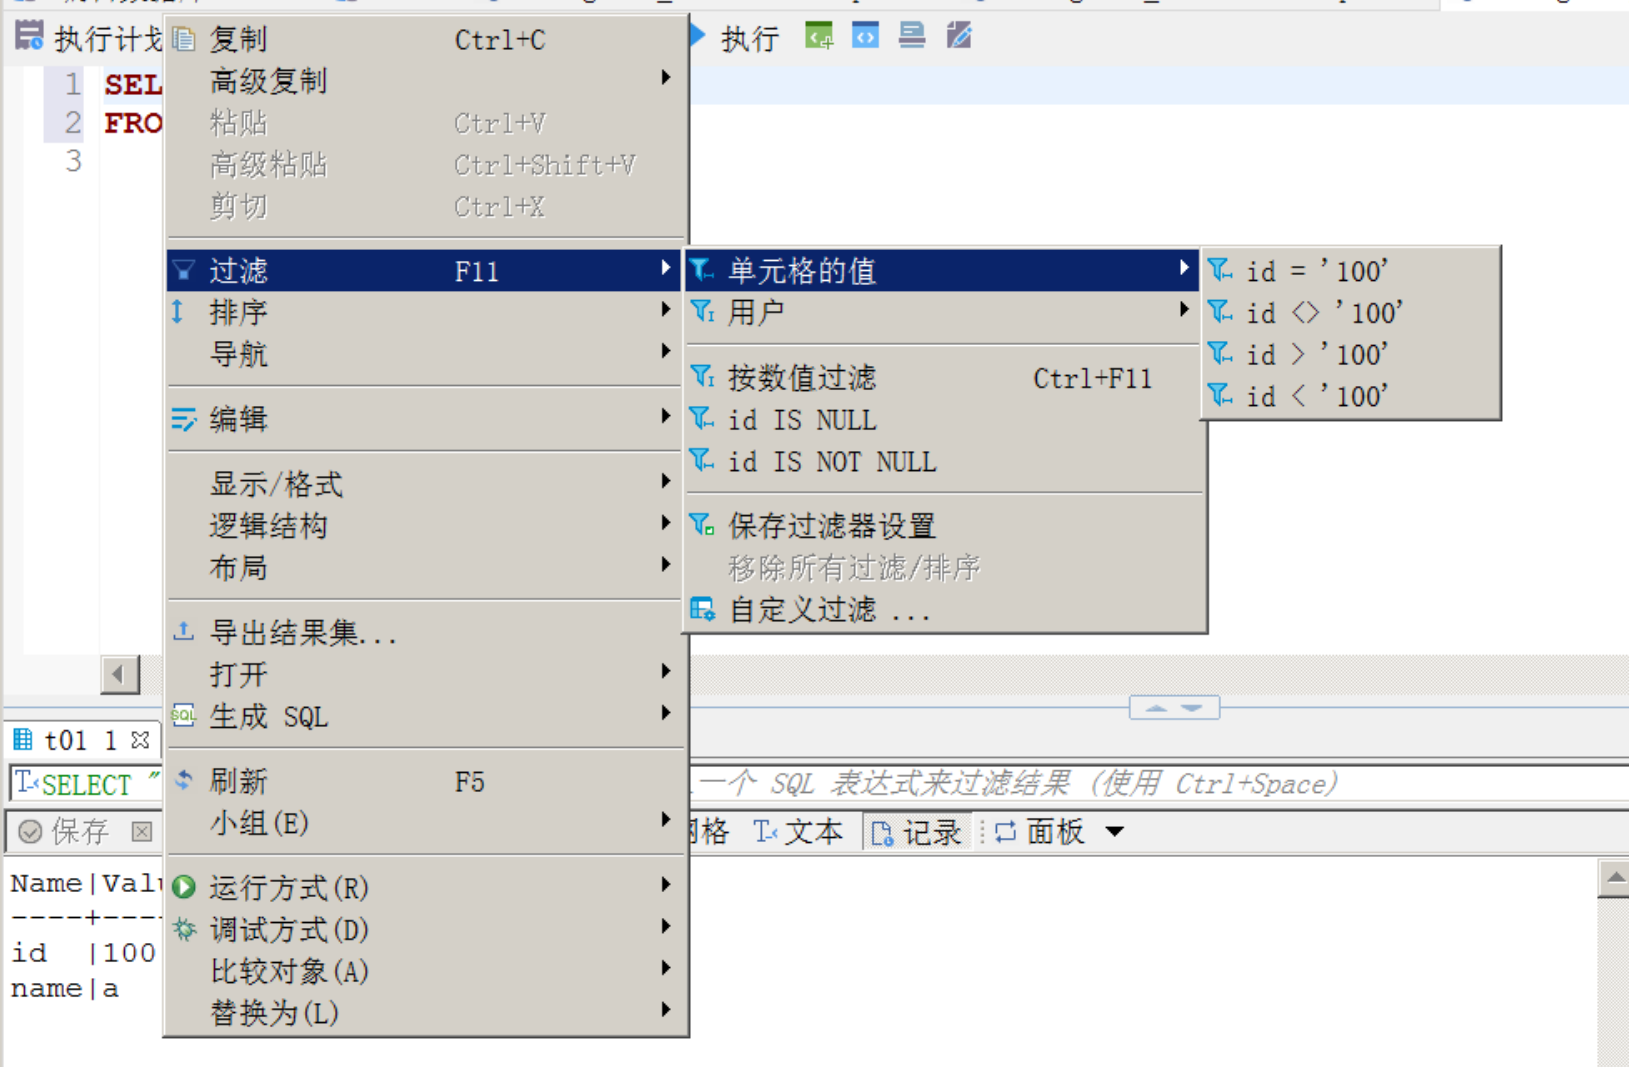Click the edit document pencil icon in toolbar
Image resolution: width=1629 pixels, height=1067 pixels.
click(x=957, y=36)
